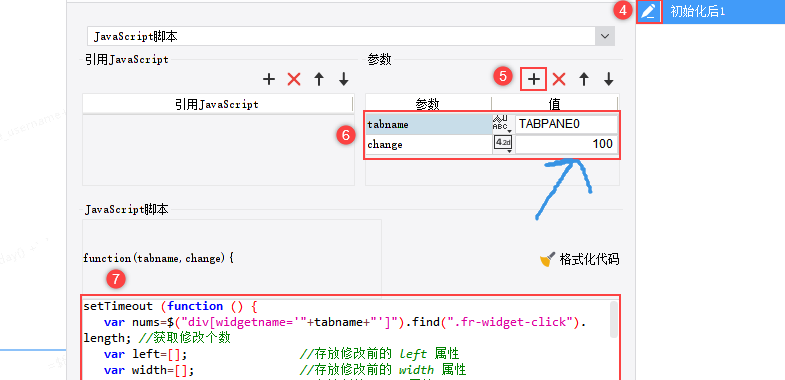Open the JavaScript脚本 type dropdown
This screenshot has width=785, height=380.
[605, 36]
